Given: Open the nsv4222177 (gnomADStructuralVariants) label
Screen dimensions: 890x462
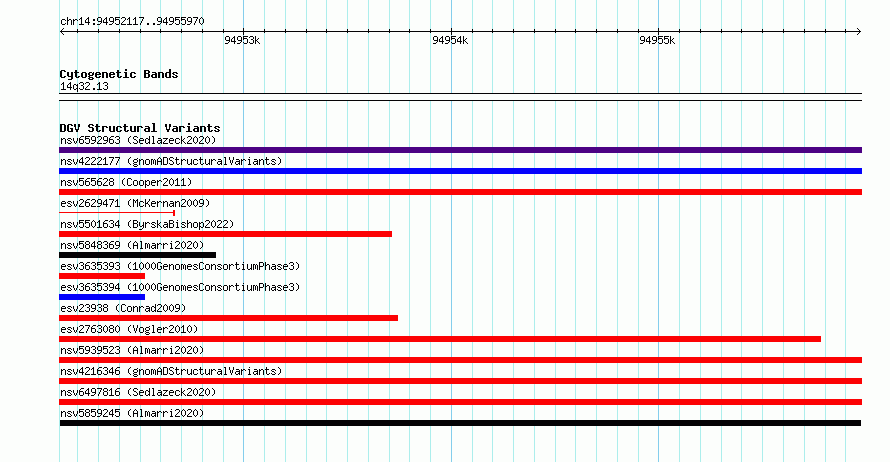Looking at the screenshot, I should click(x=171, y=161).
